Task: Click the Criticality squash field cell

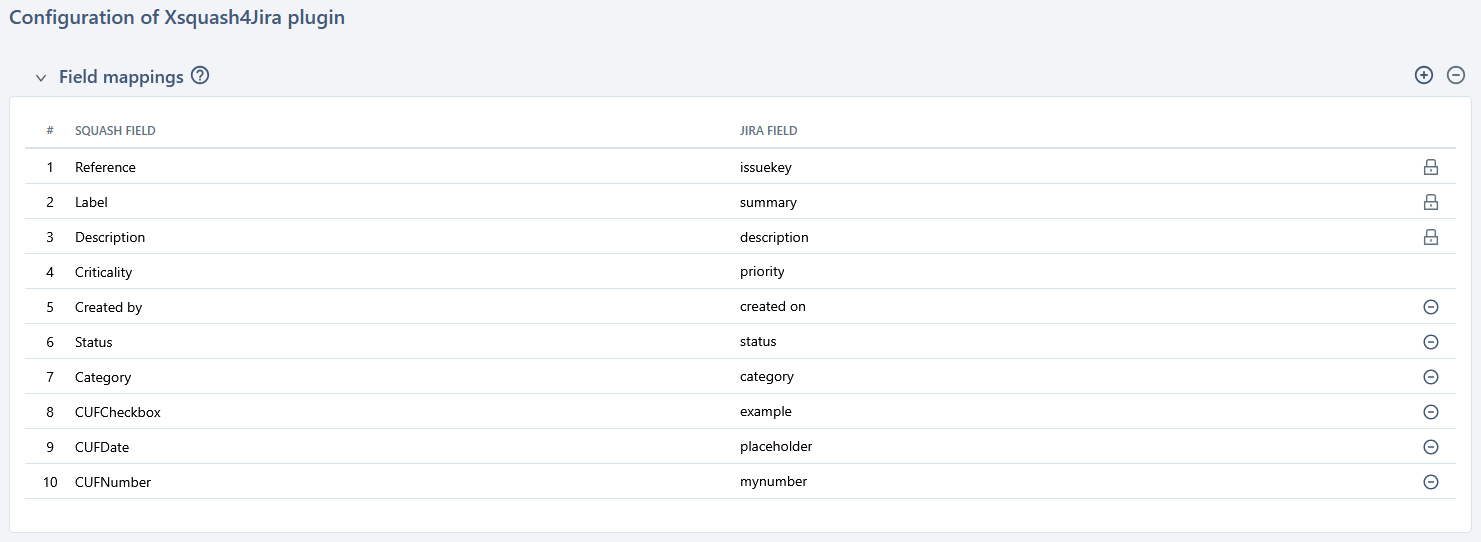Action: coord(103,272)
